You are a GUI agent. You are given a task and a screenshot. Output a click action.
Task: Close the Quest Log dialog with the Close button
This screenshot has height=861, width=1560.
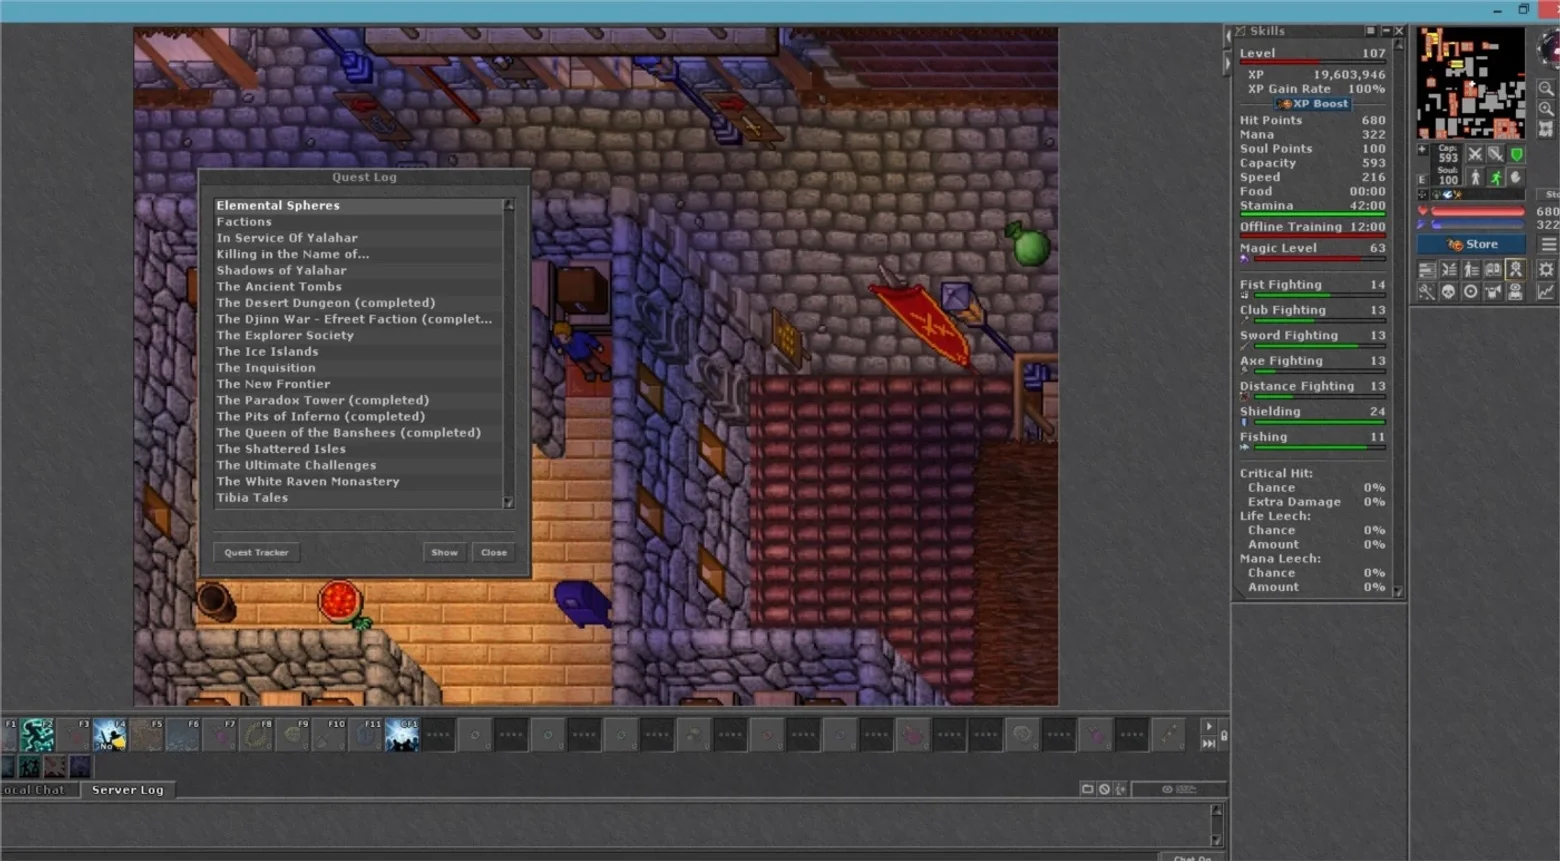pyautogui.click(x=494, y=552)
